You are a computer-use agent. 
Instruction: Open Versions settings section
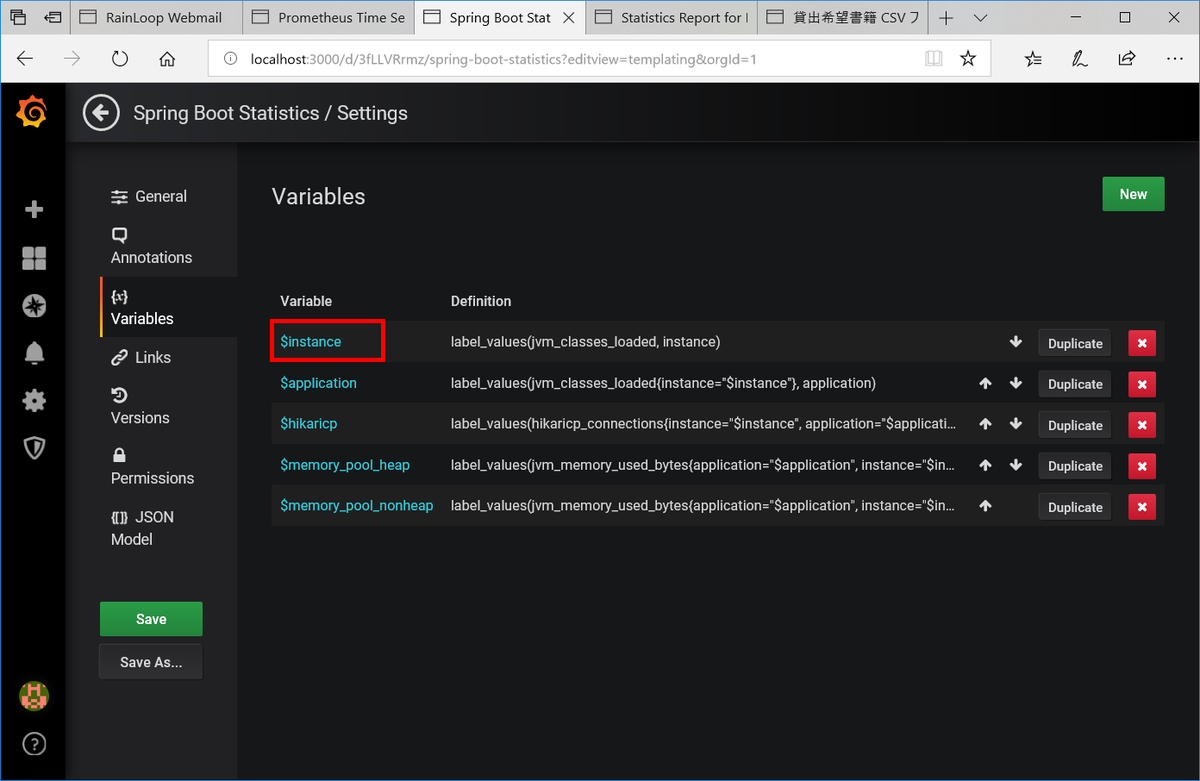tap(140, 406)
